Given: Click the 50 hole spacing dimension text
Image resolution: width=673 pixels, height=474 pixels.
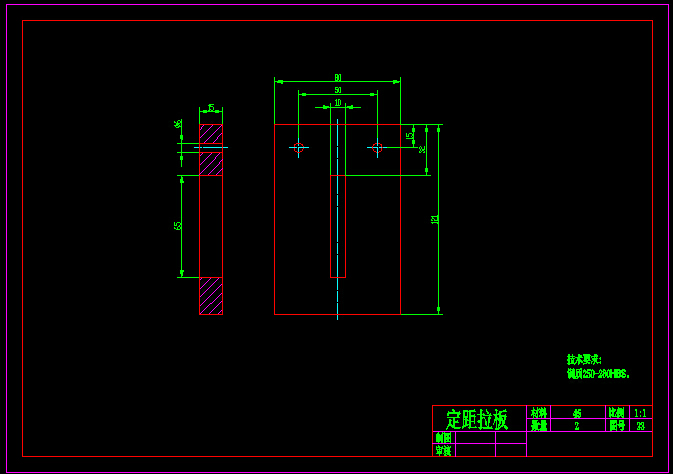Looking at the screenshot, I should (338, 90).
